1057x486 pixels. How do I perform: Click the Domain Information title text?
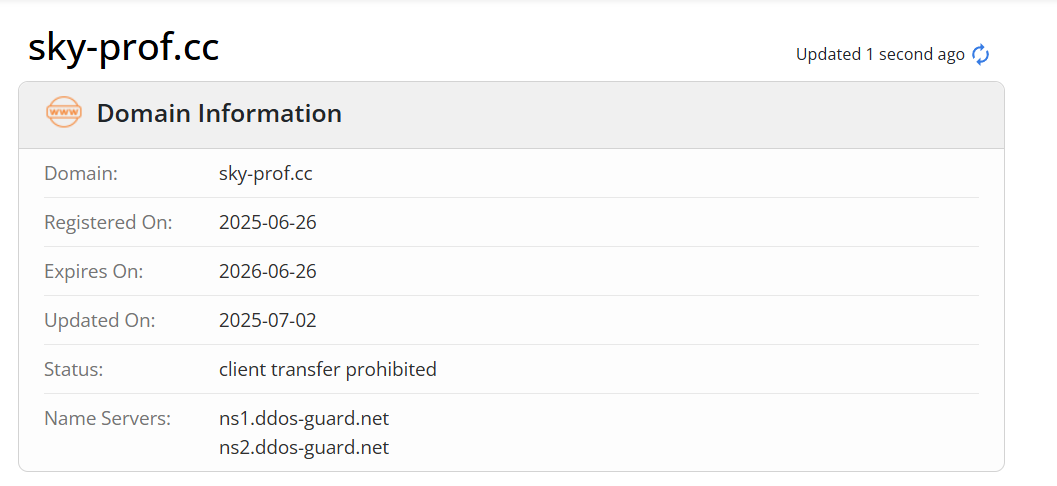point(219,113)
